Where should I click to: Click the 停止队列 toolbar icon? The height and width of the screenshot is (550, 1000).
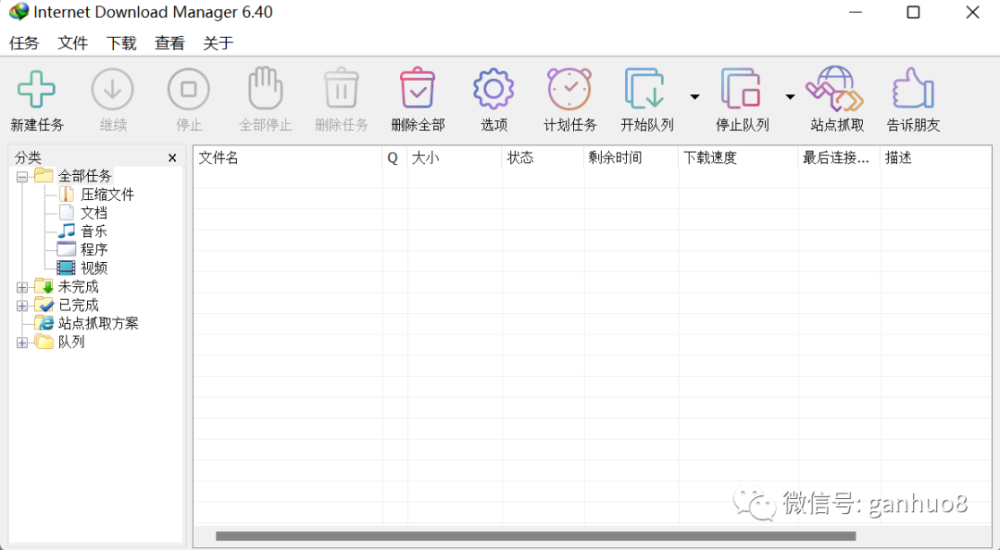740,89
